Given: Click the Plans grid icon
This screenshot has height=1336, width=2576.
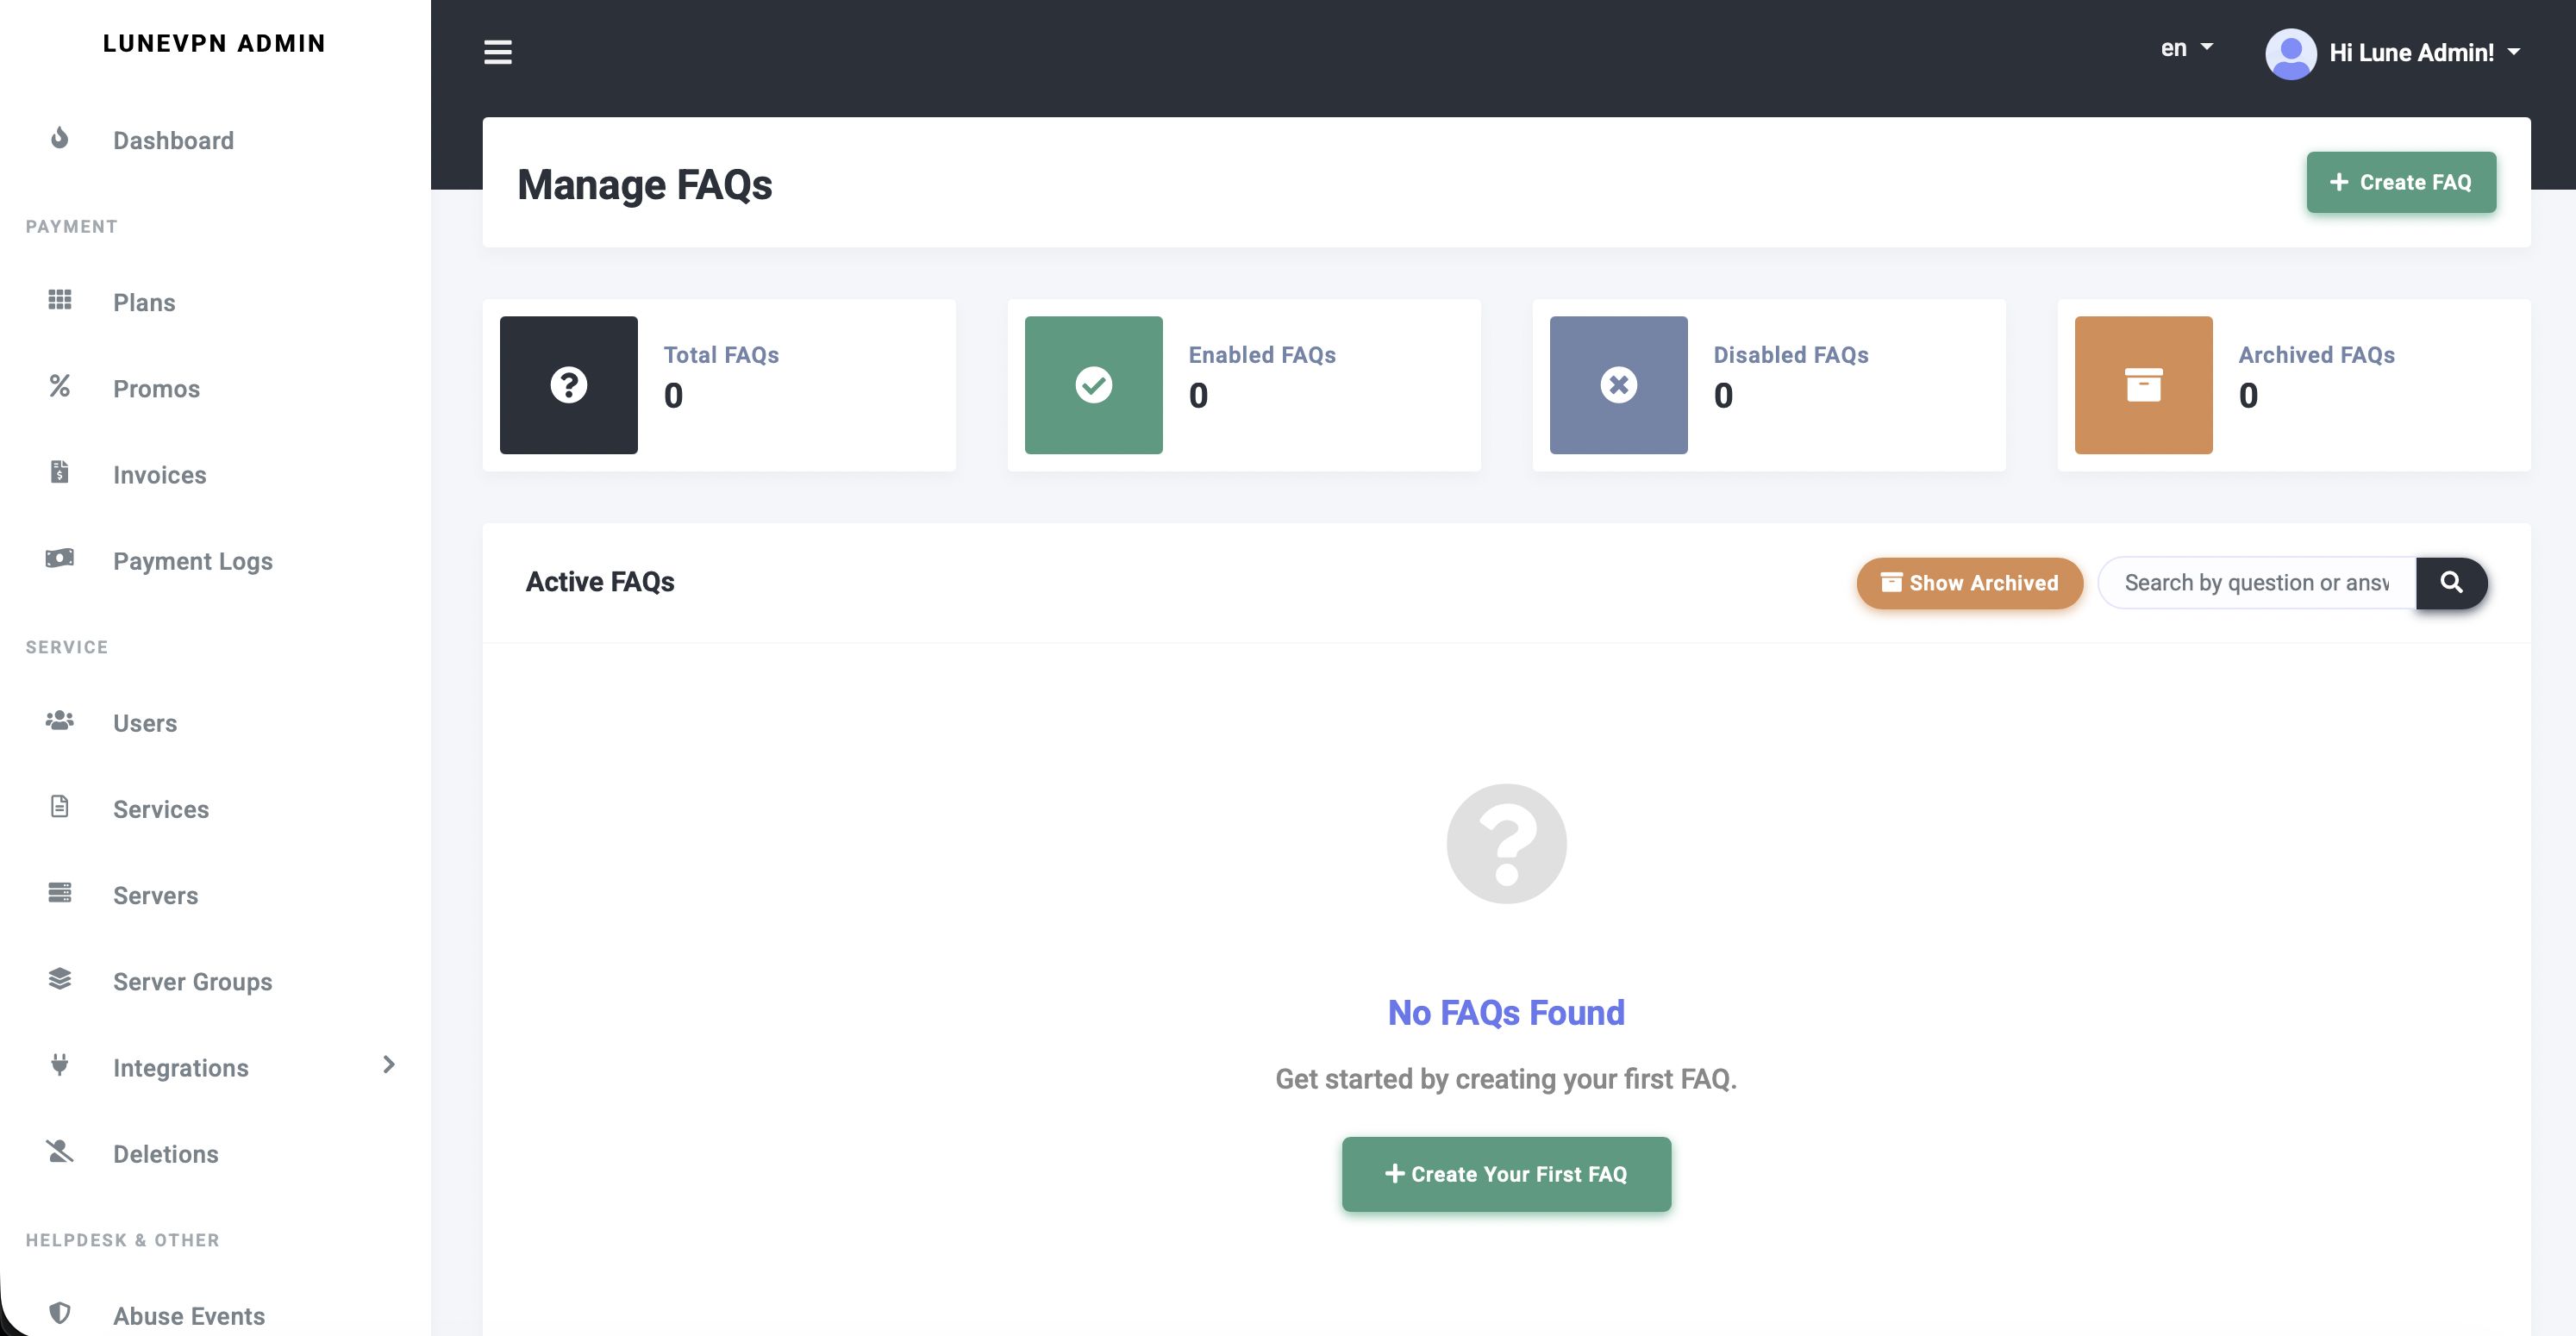Looking at the screenshot, I should 60,300.
